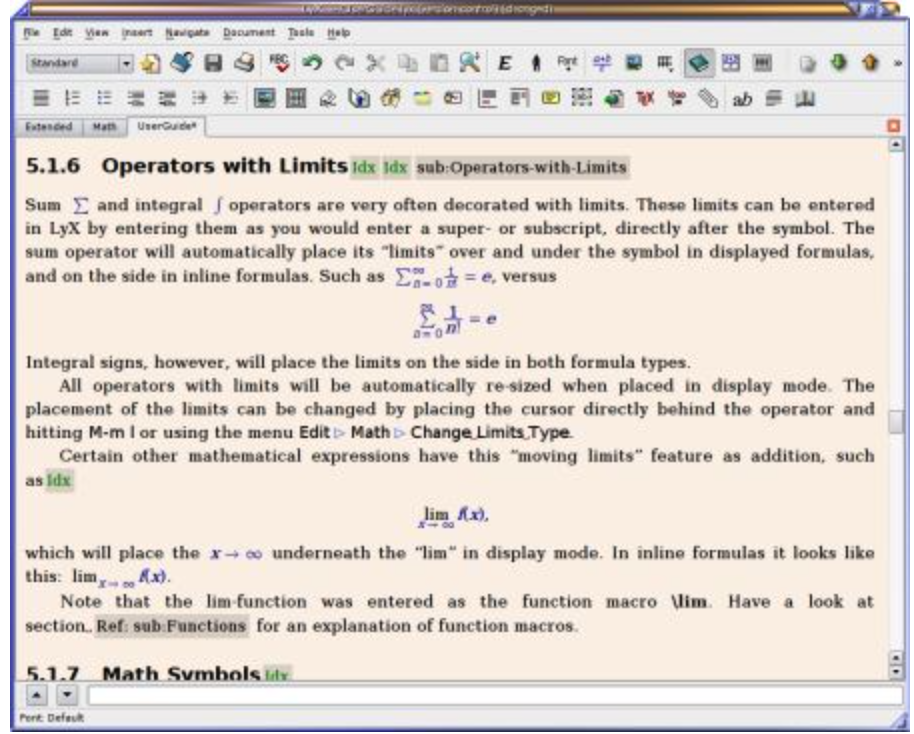Apply emphasis with the italic E icon
This screenshot has height=734, width=914.
[x=504, y=63]
